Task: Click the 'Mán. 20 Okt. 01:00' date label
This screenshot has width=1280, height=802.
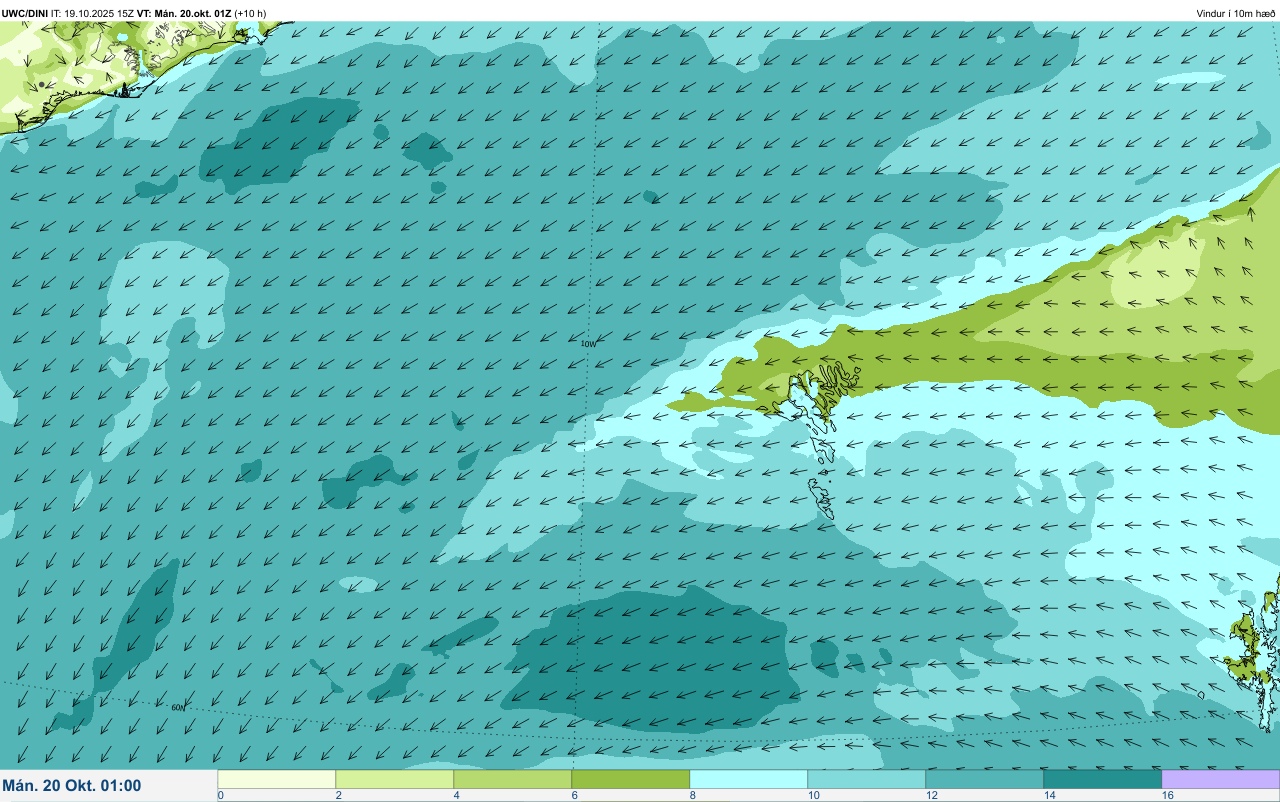Action: [72, 786]
